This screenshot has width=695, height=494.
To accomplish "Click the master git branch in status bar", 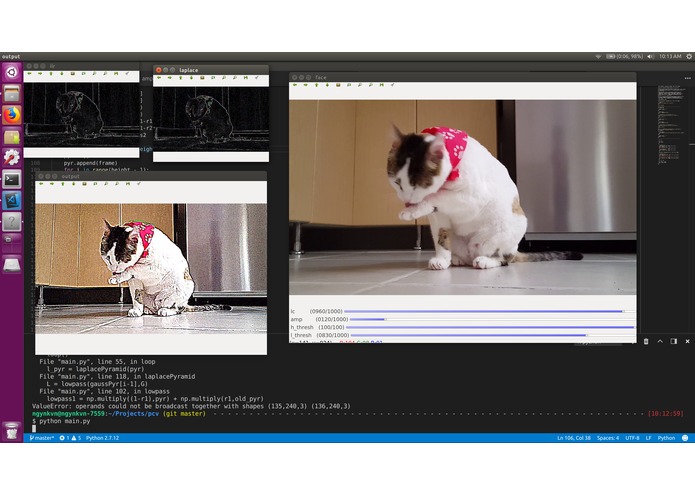I will (x=42, y=438).
